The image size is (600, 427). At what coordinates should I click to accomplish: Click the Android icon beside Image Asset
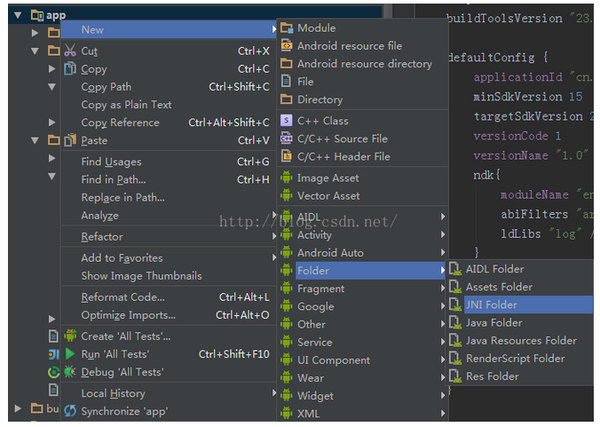pyautogui.click(x=286, y=178)
